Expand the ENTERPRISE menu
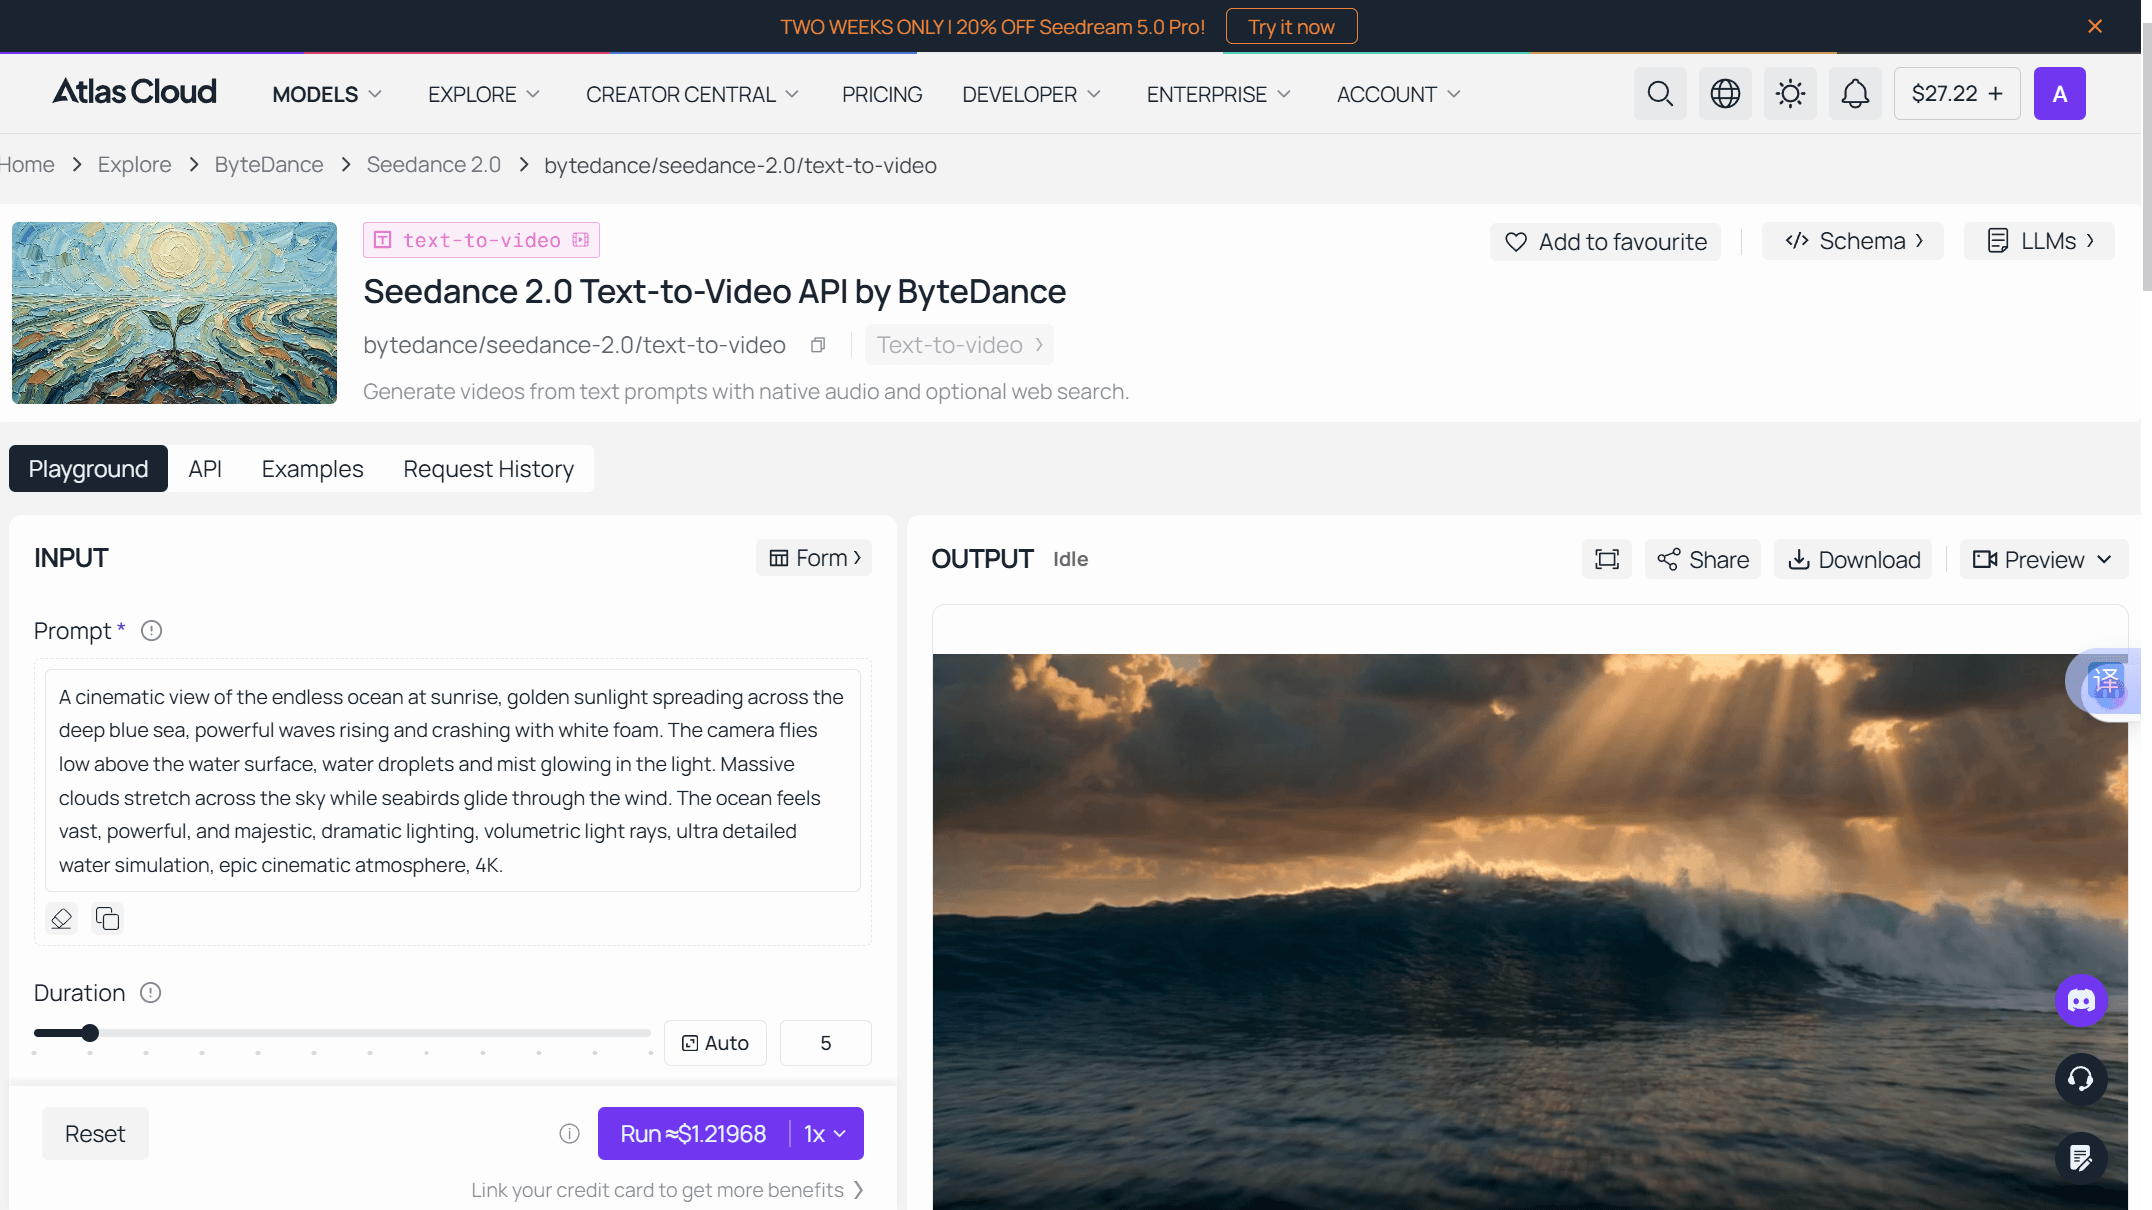Viewport: 2152px width, 1210px height. pyautogui.click(x=1218, y=94)
